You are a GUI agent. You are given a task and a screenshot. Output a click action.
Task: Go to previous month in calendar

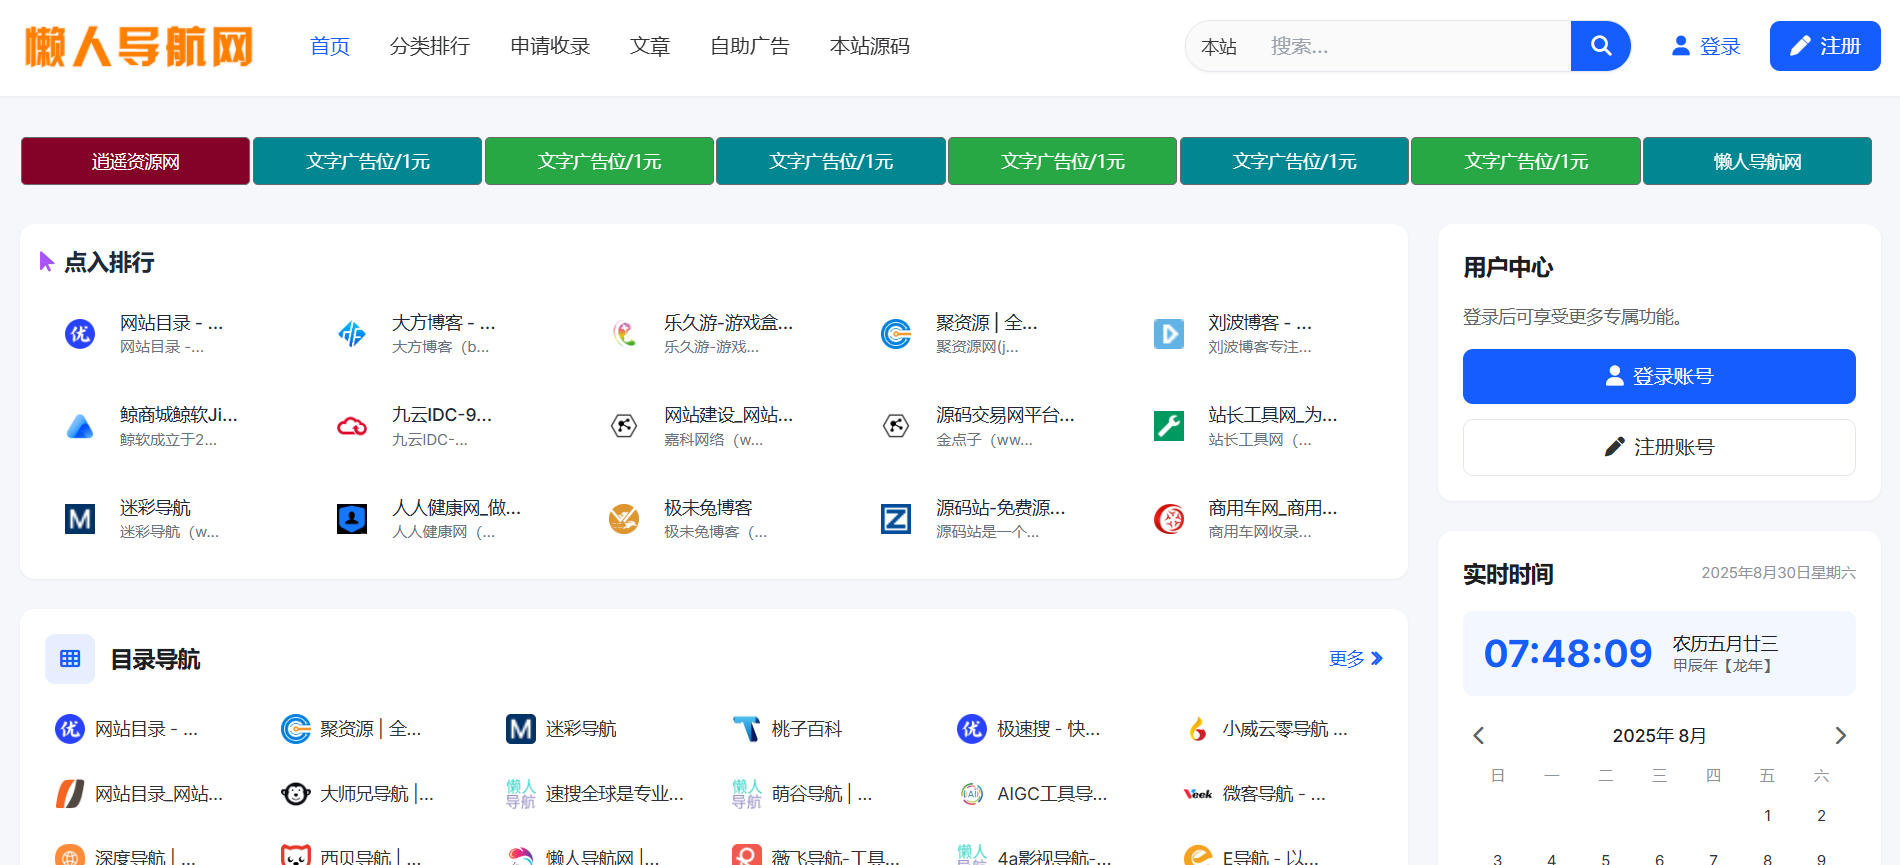click(1479, 736)
